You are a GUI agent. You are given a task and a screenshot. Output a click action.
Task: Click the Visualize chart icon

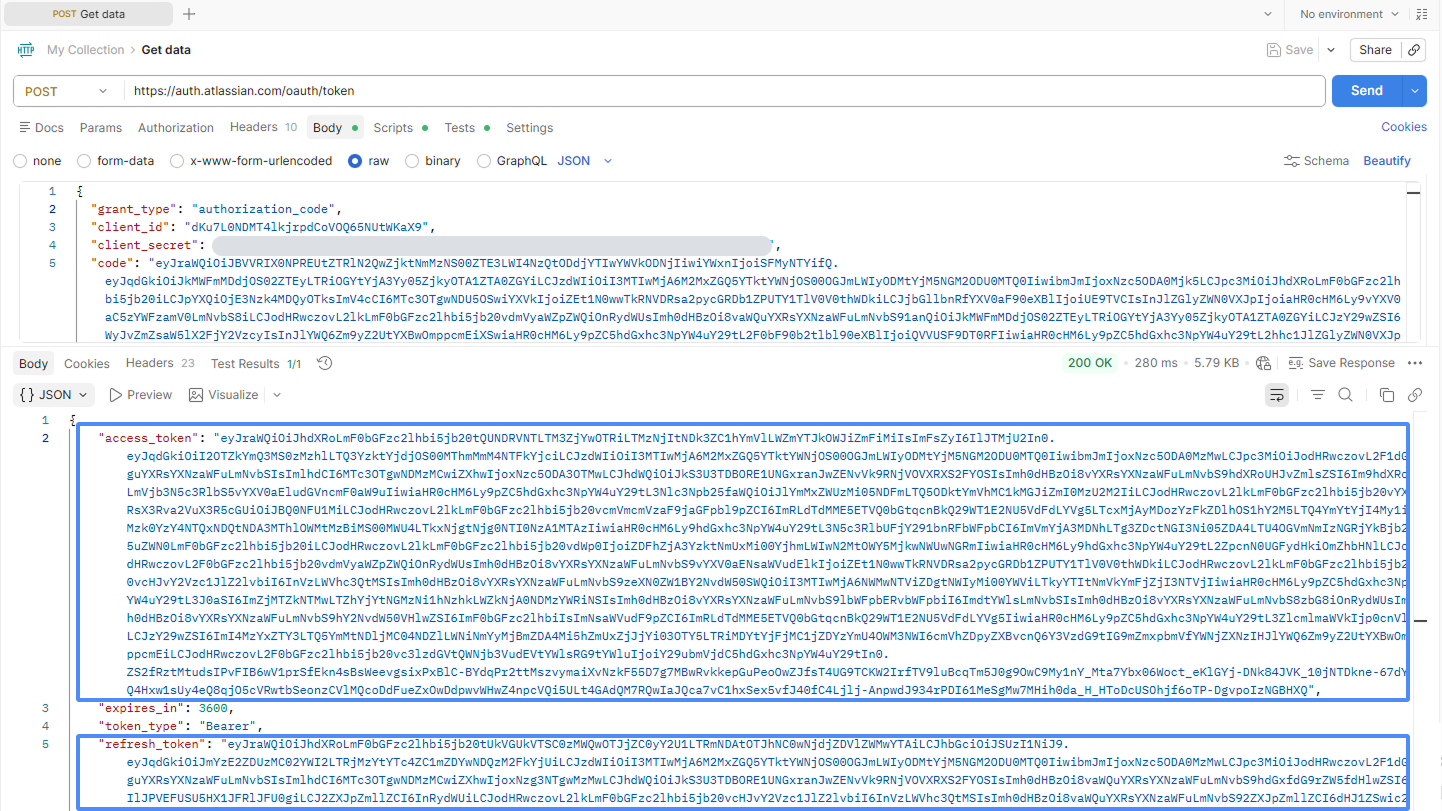click(x=196, y=395)
